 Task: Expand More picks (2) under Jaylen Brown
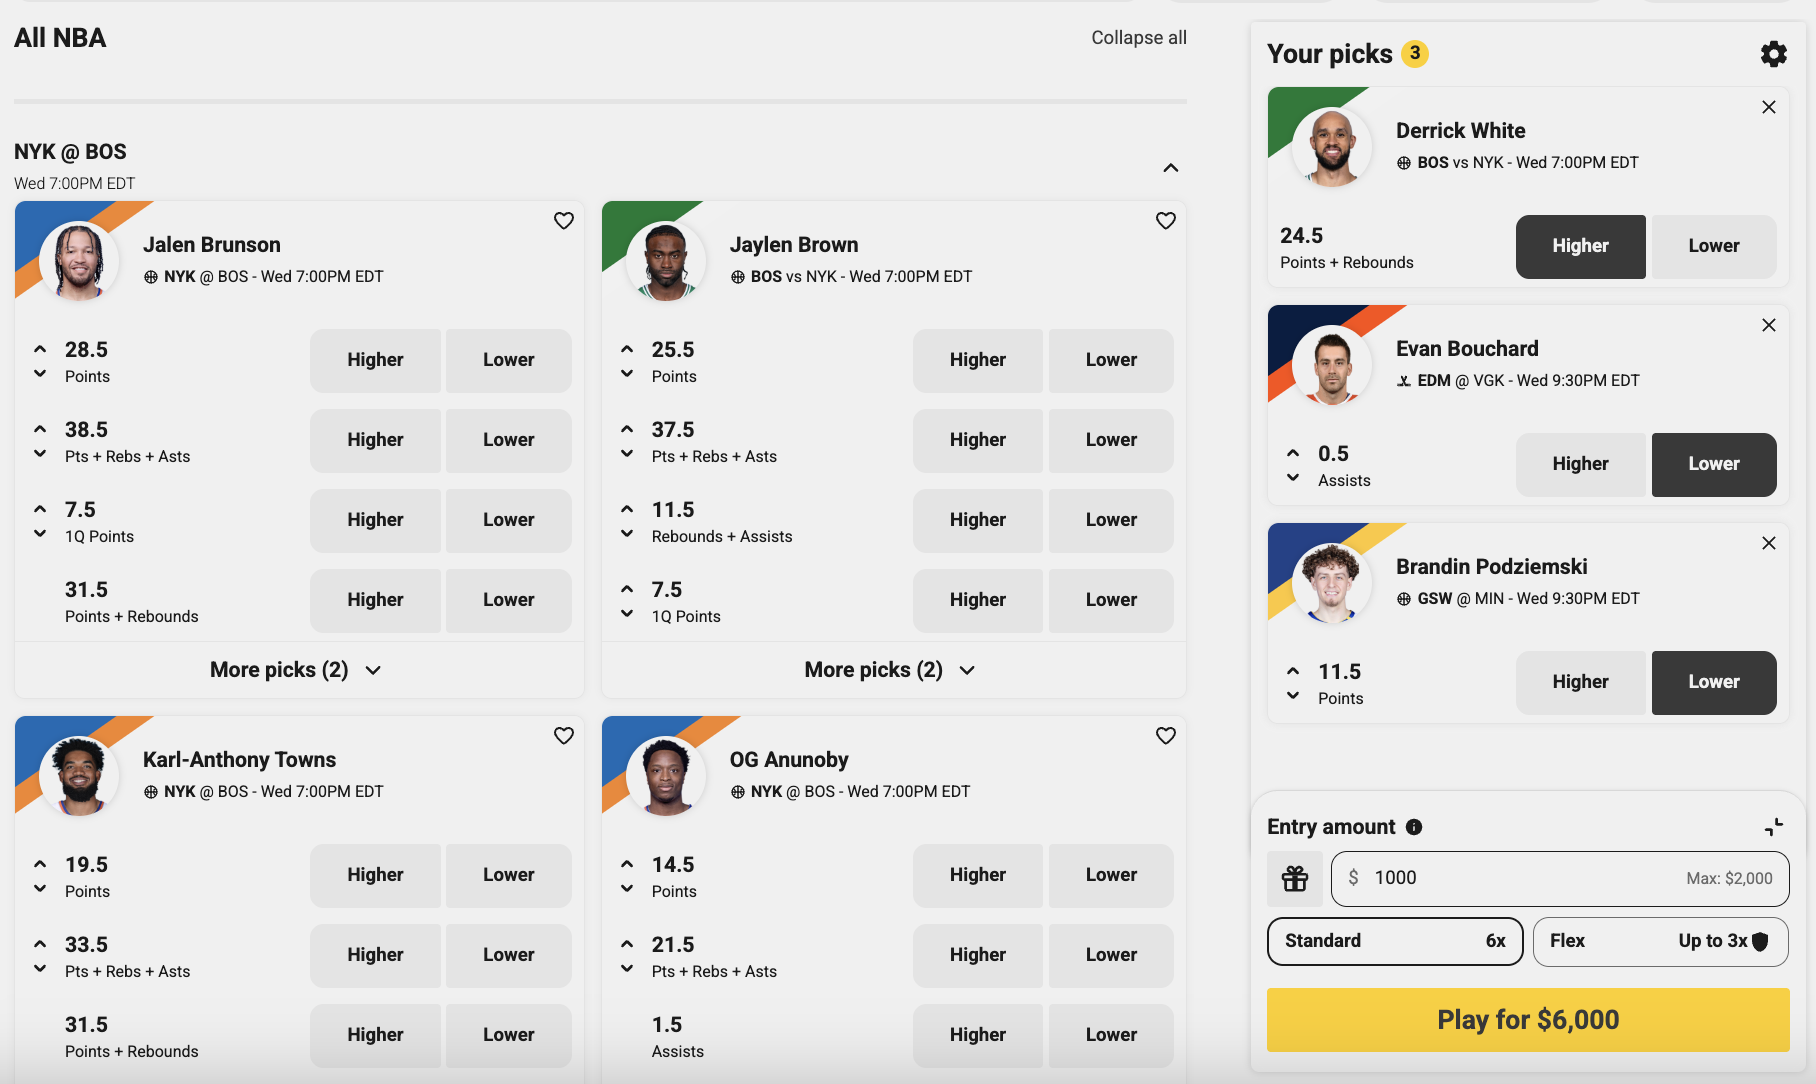click(891, 670)
